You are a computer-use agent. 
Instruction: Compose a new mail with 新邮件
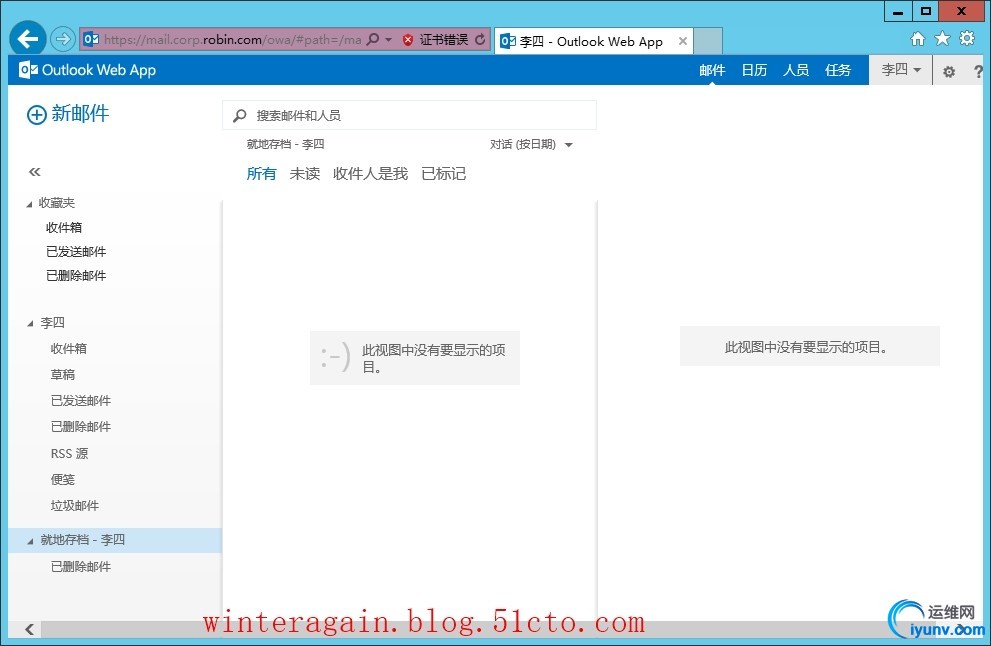[x=68, y=114]
